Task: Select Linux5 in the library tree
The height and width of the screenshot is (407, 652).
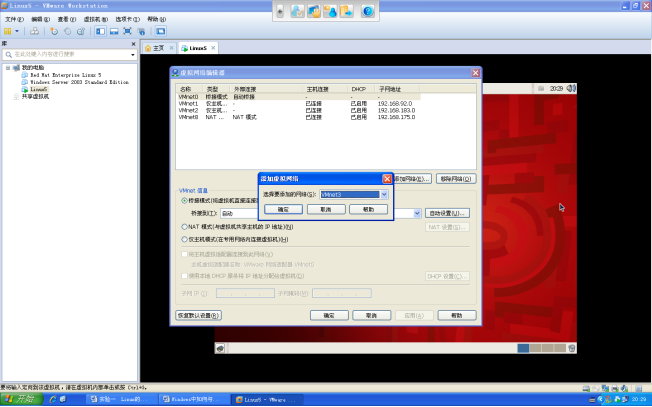Action: tap(39, 89)
